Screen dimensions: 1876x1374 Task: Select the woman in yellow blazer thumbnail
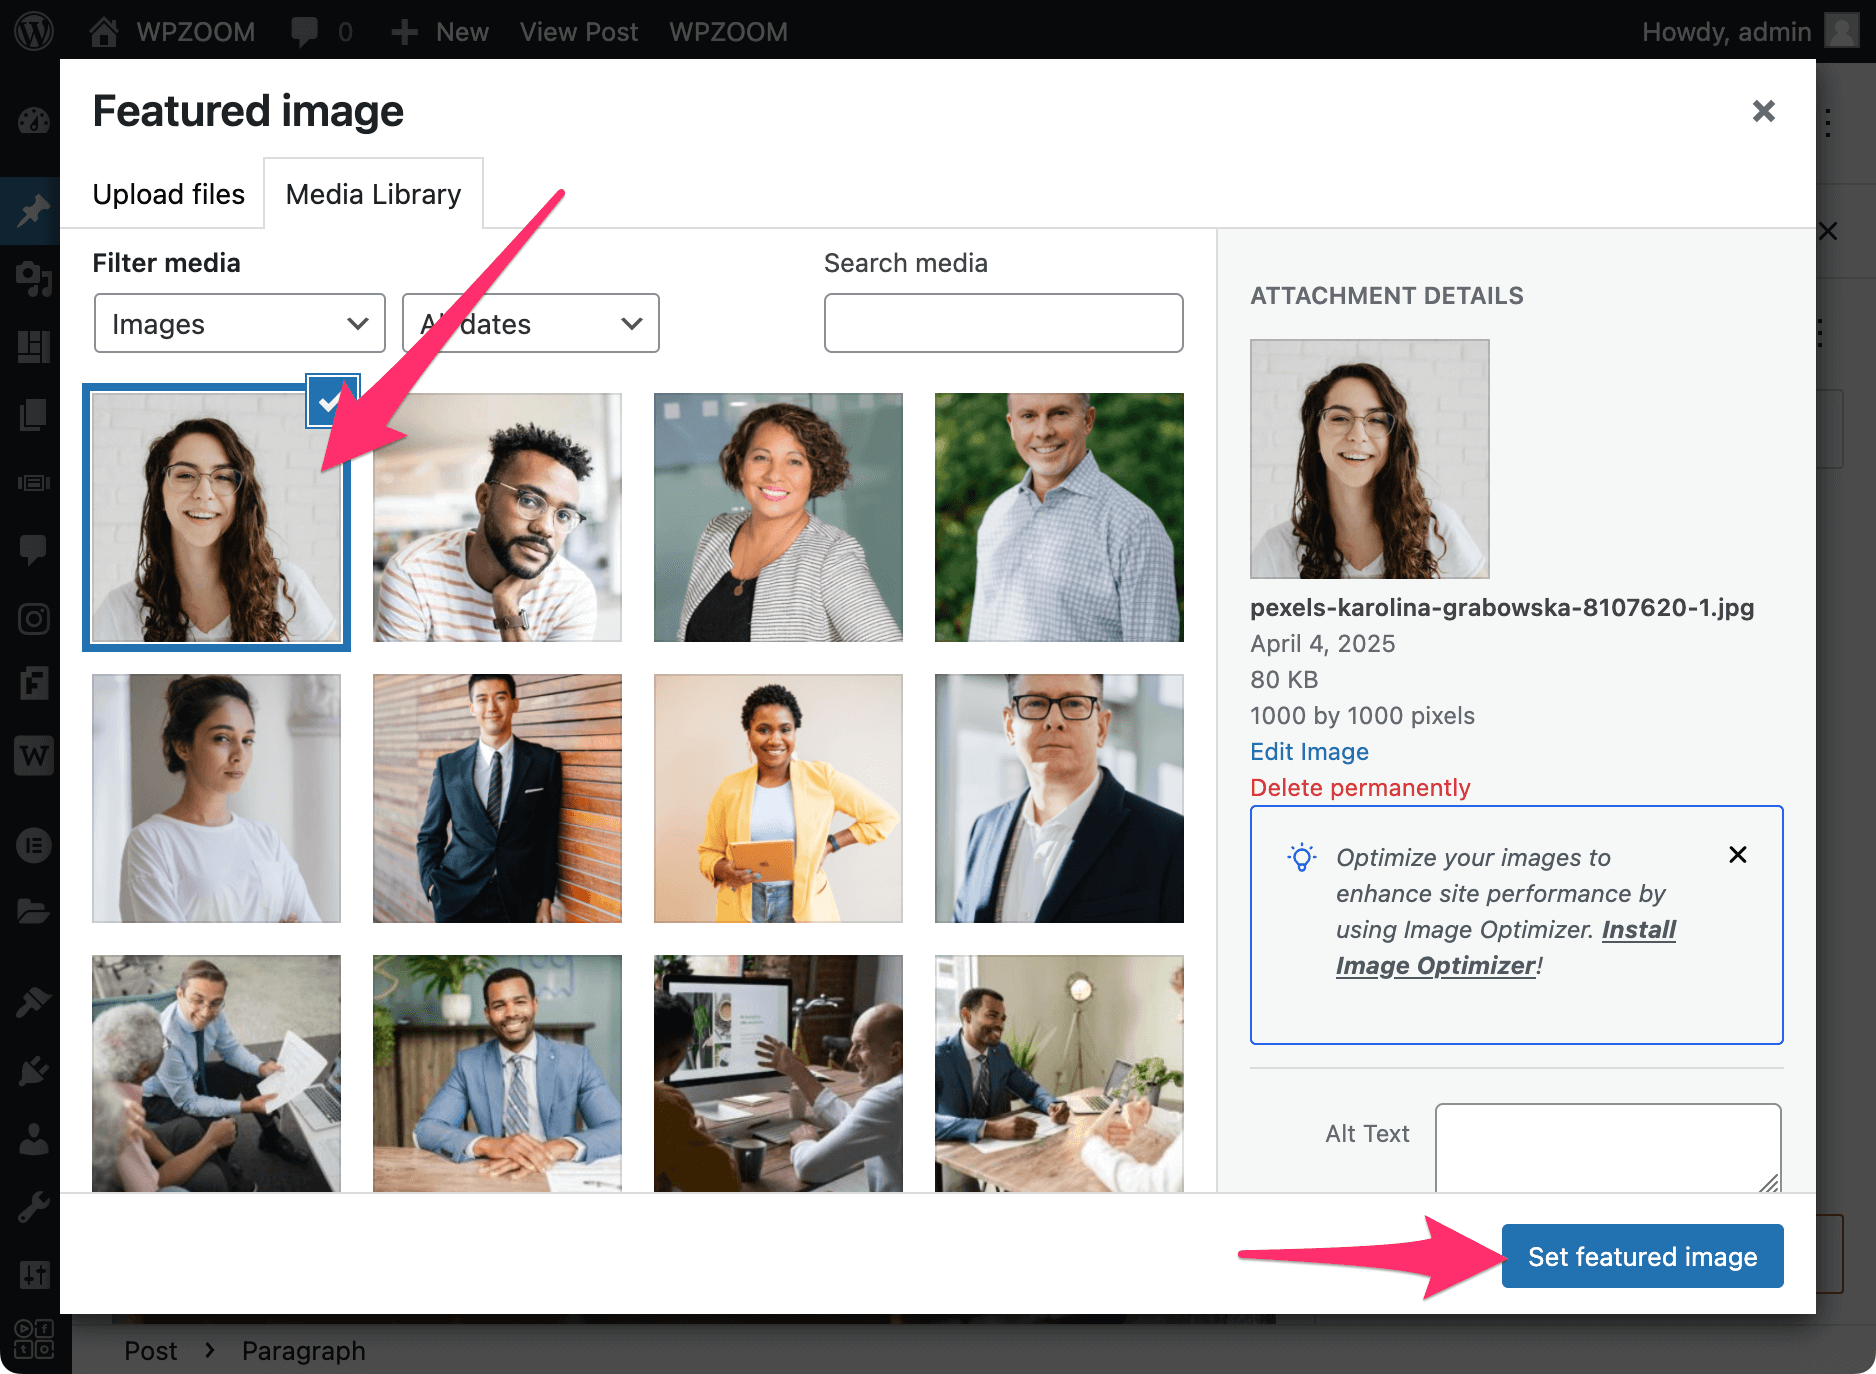tap(778, 798)
